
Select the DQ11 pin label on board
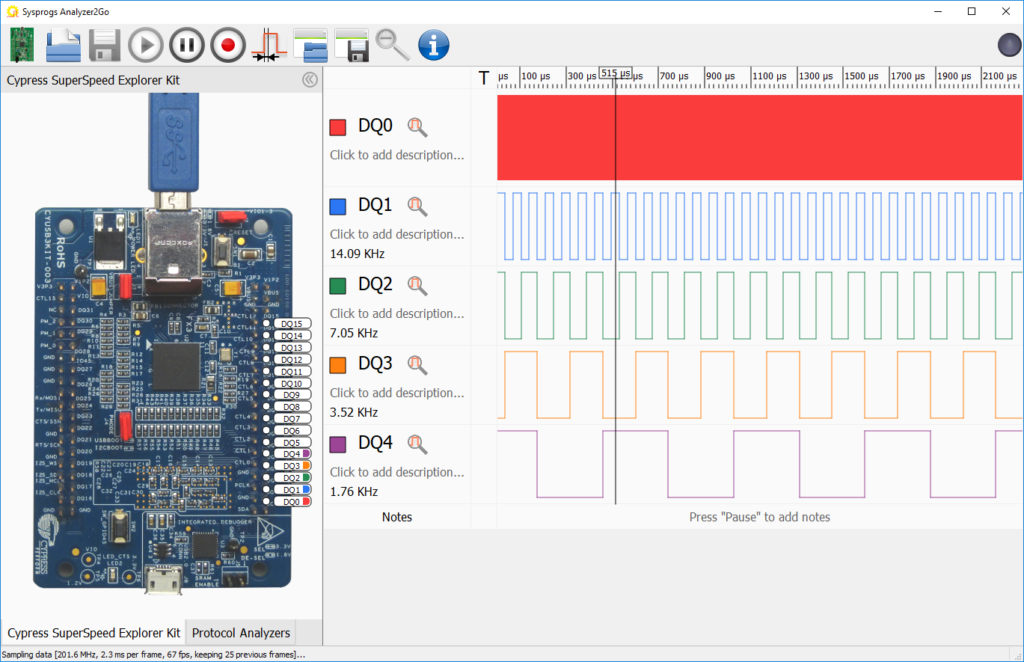click(292, 371)
